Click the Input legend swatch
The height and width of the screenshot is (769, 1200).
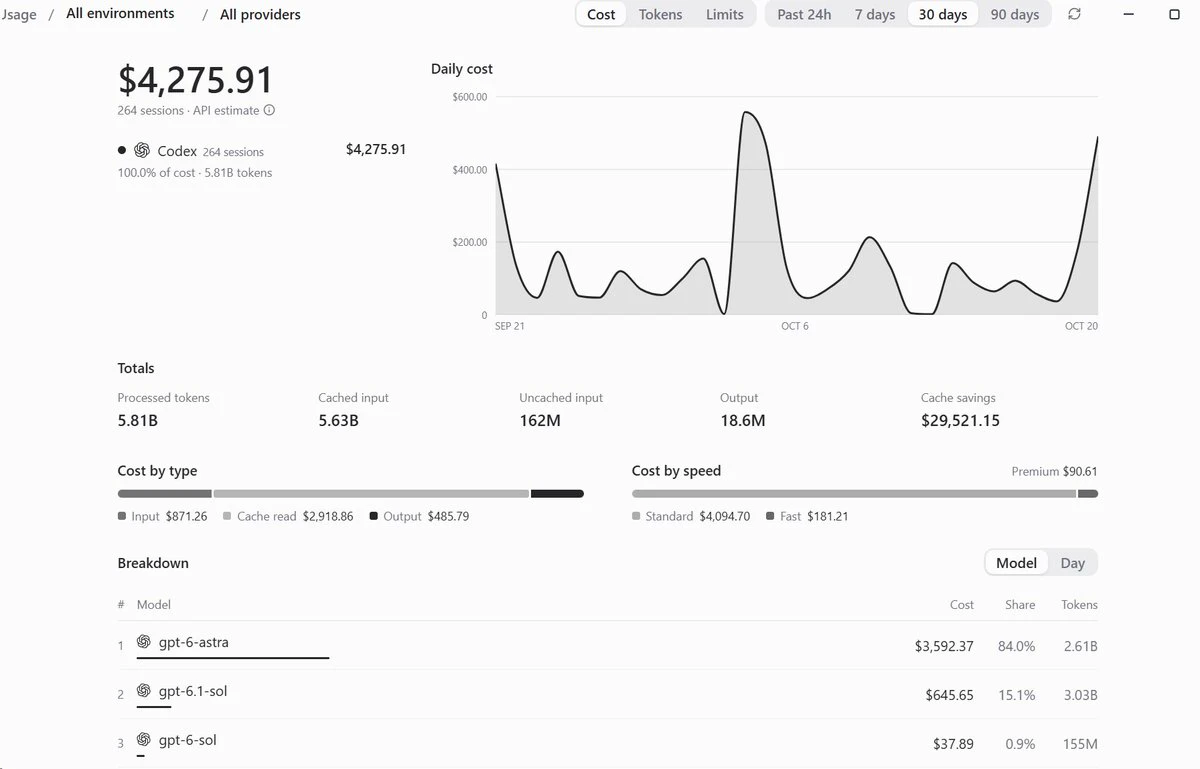(122, 516)
